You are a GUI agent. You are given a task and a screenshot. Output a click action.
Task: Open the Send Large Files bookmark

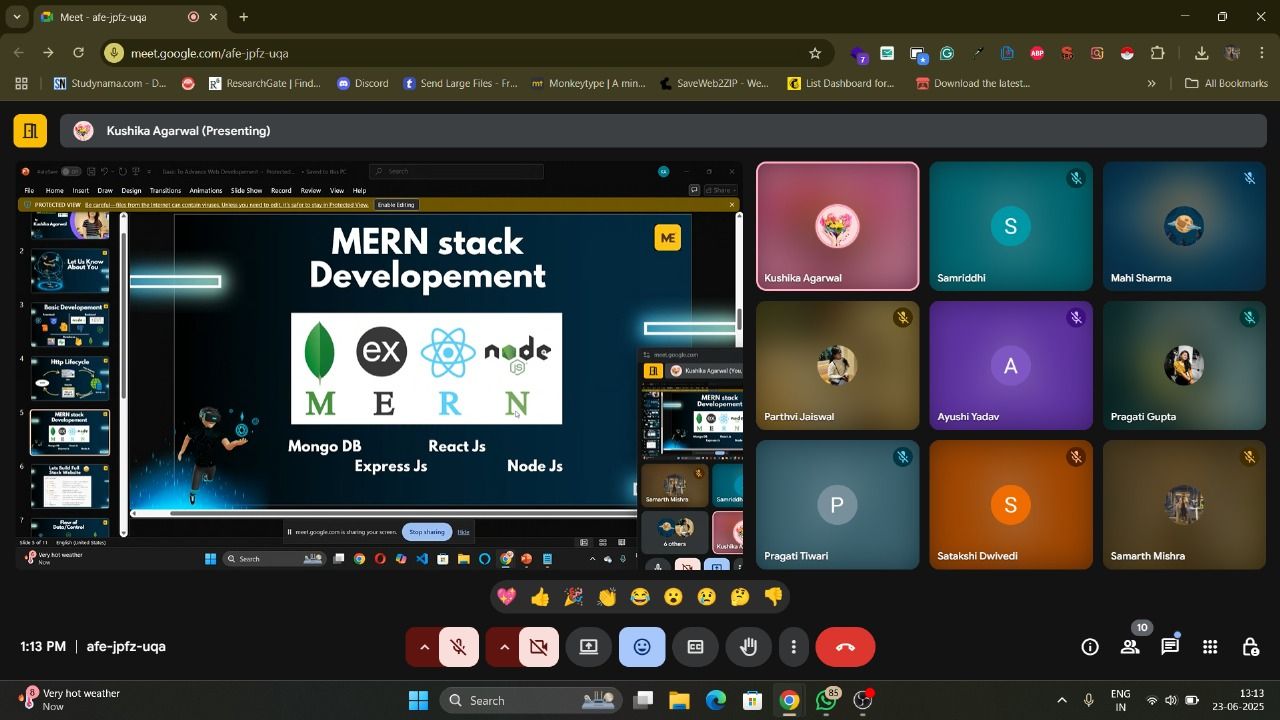(460, 83)
